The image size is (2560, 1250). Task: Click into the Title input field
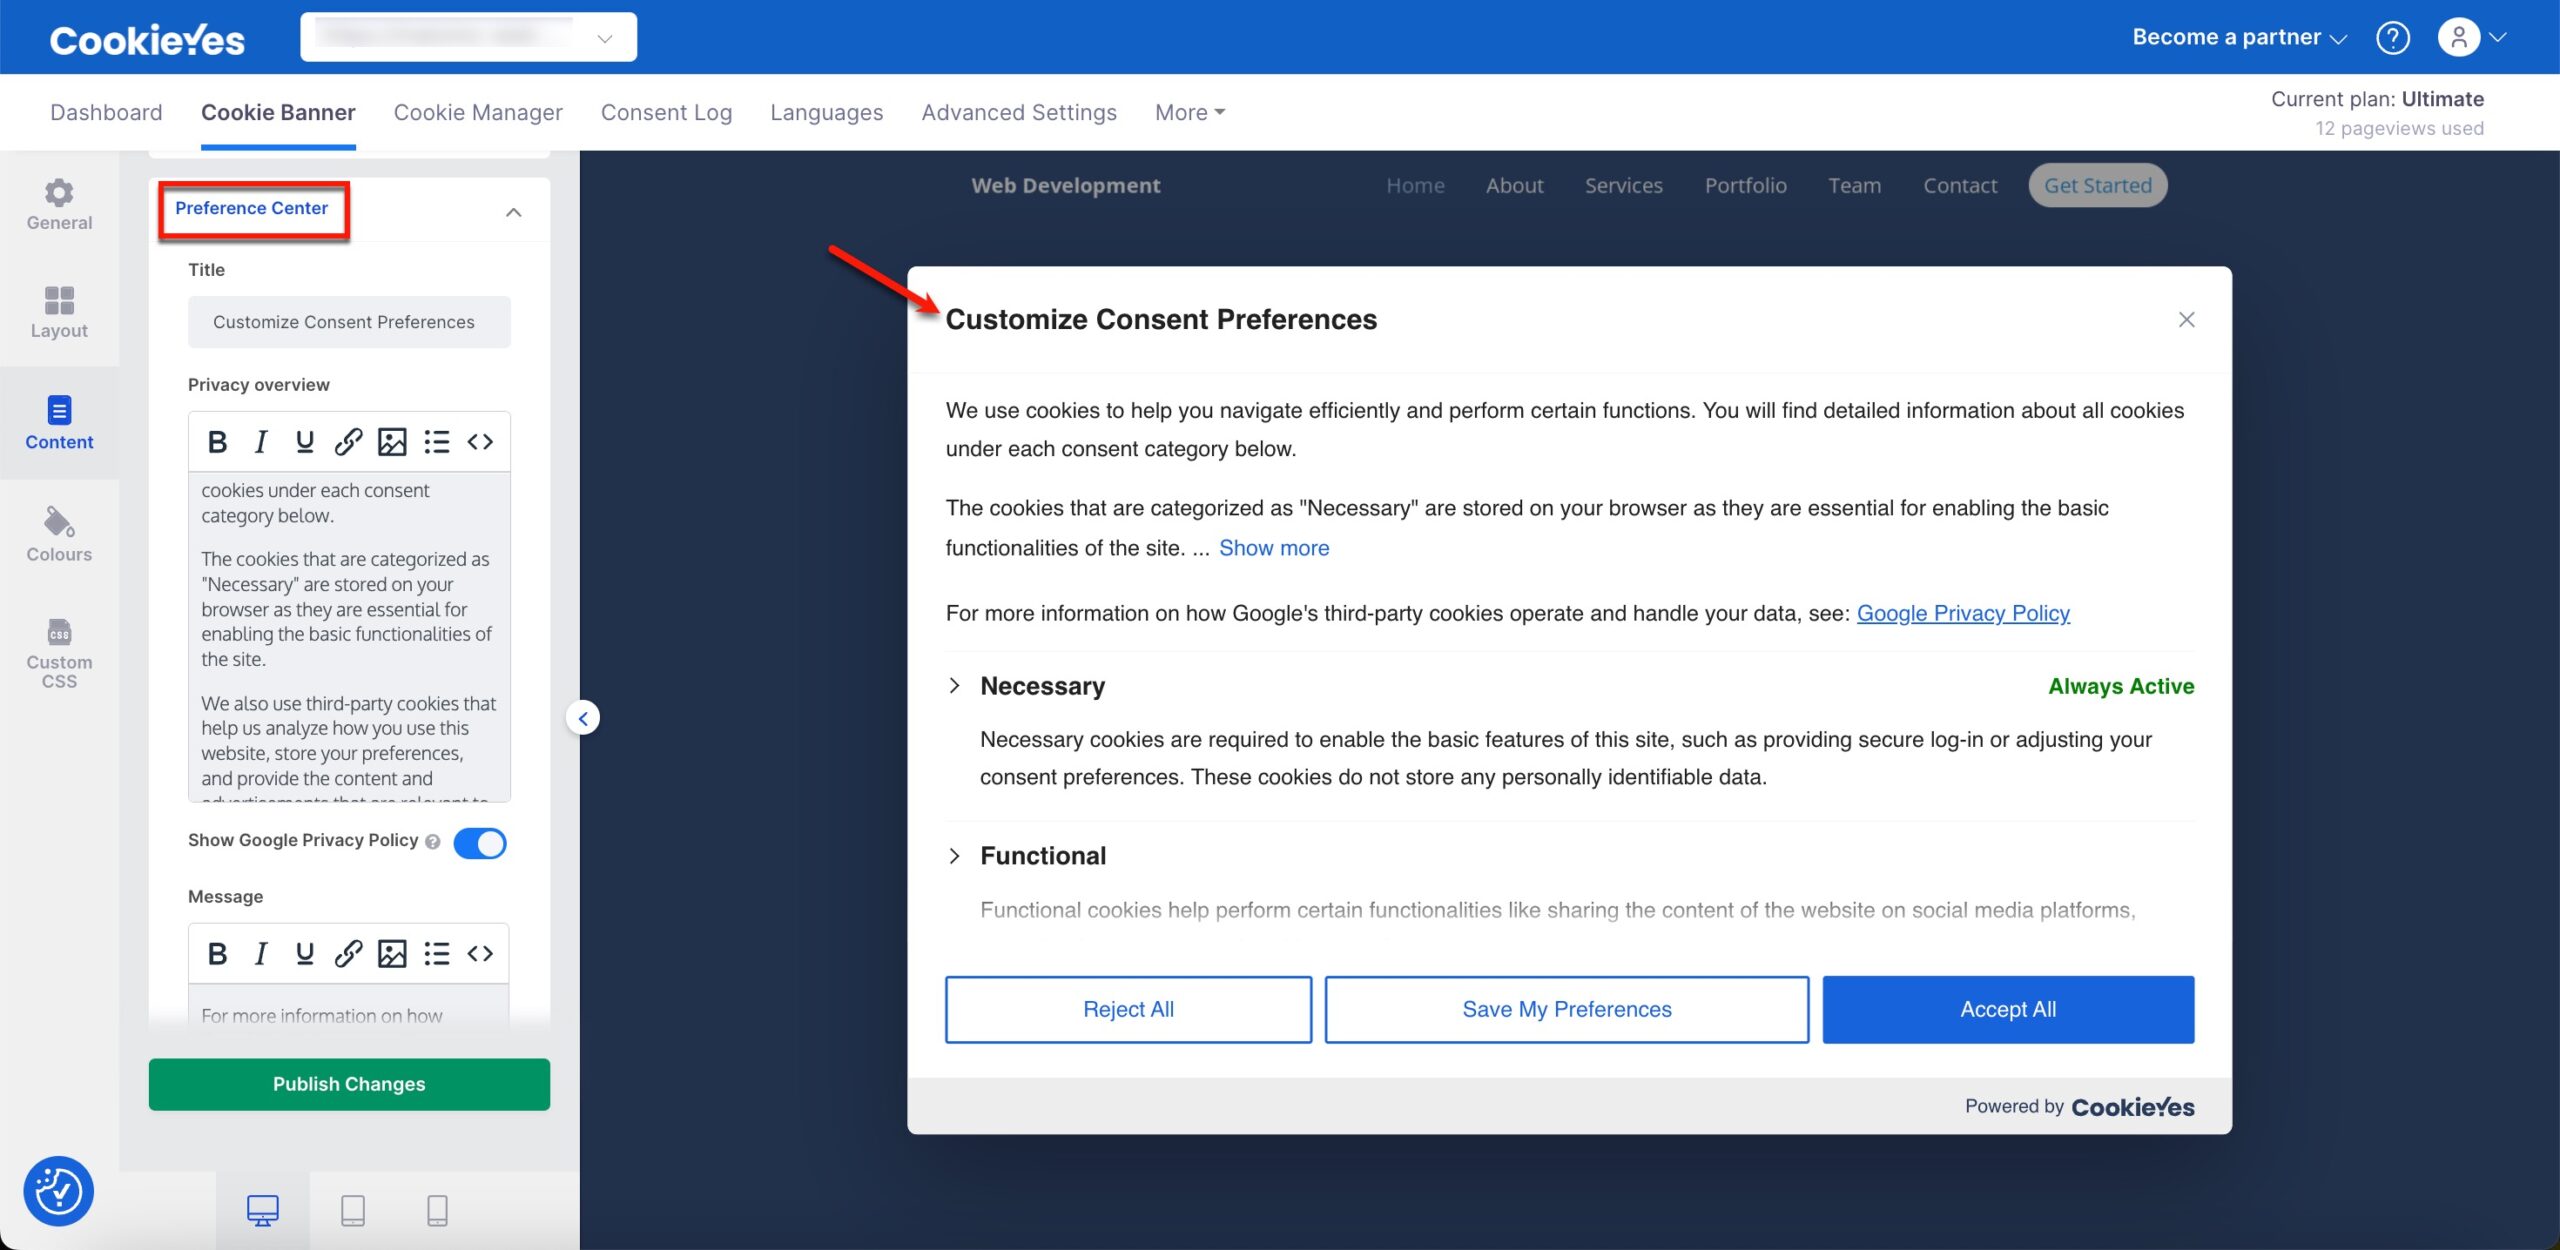pos(348,321)
